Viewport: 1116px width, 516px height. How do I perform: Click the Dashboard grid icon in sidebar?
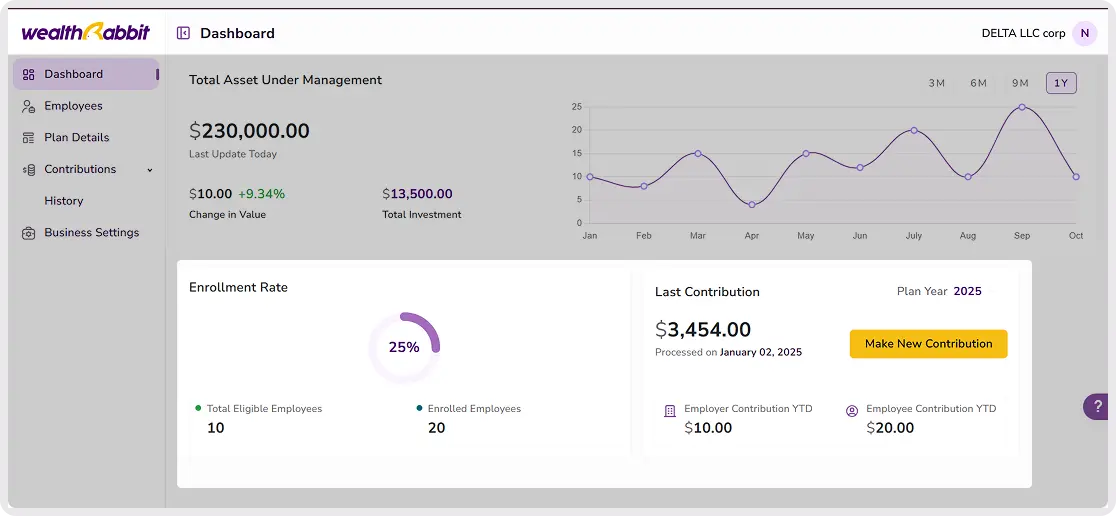click(x=29, y=74)
